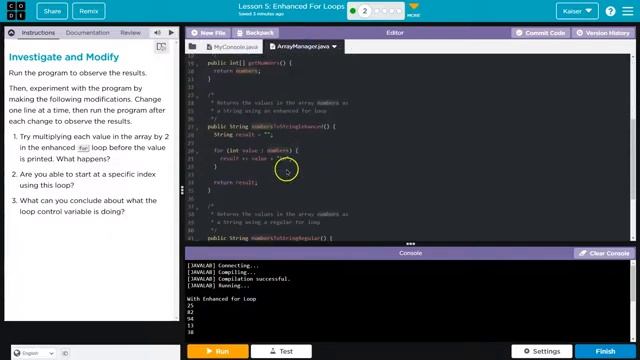Click the Editor panel header label

[x=395, y=33]
